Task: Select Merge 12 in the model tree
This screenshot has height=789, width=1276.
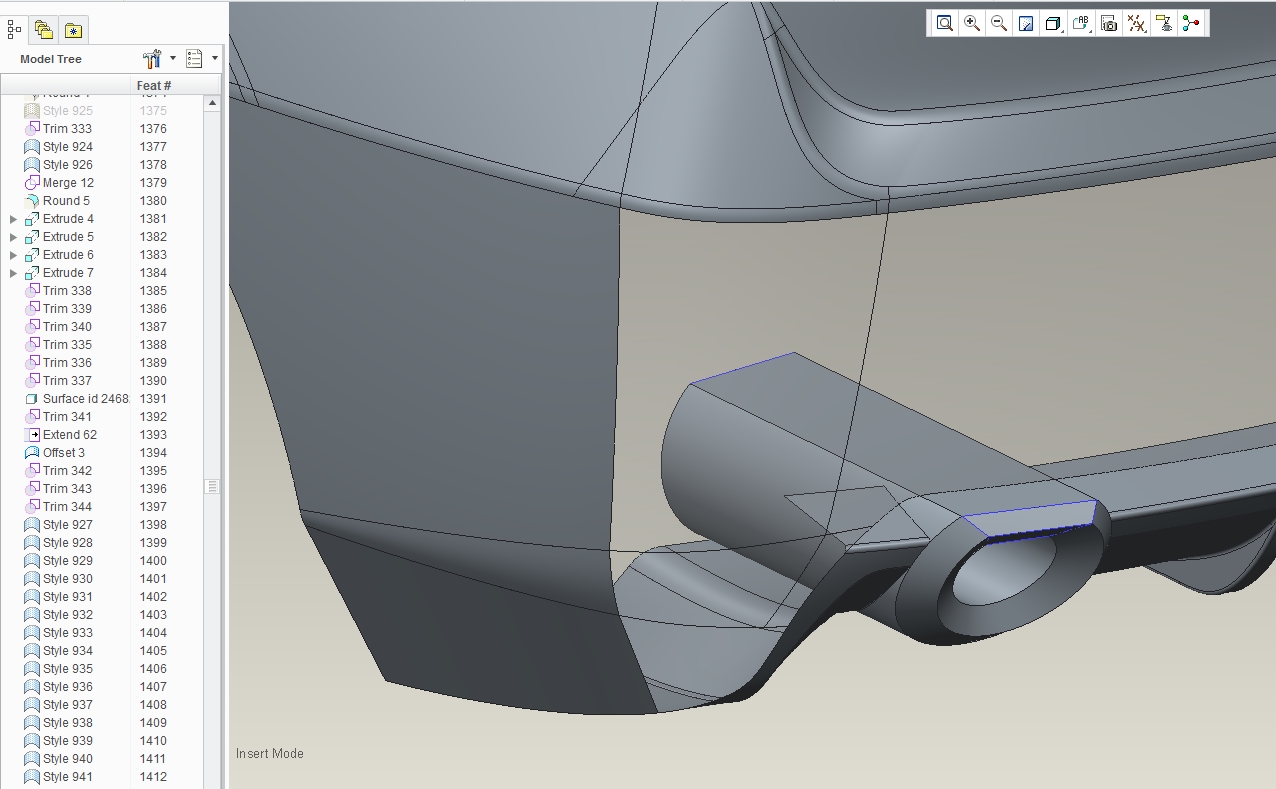Action: coord(68,183)
